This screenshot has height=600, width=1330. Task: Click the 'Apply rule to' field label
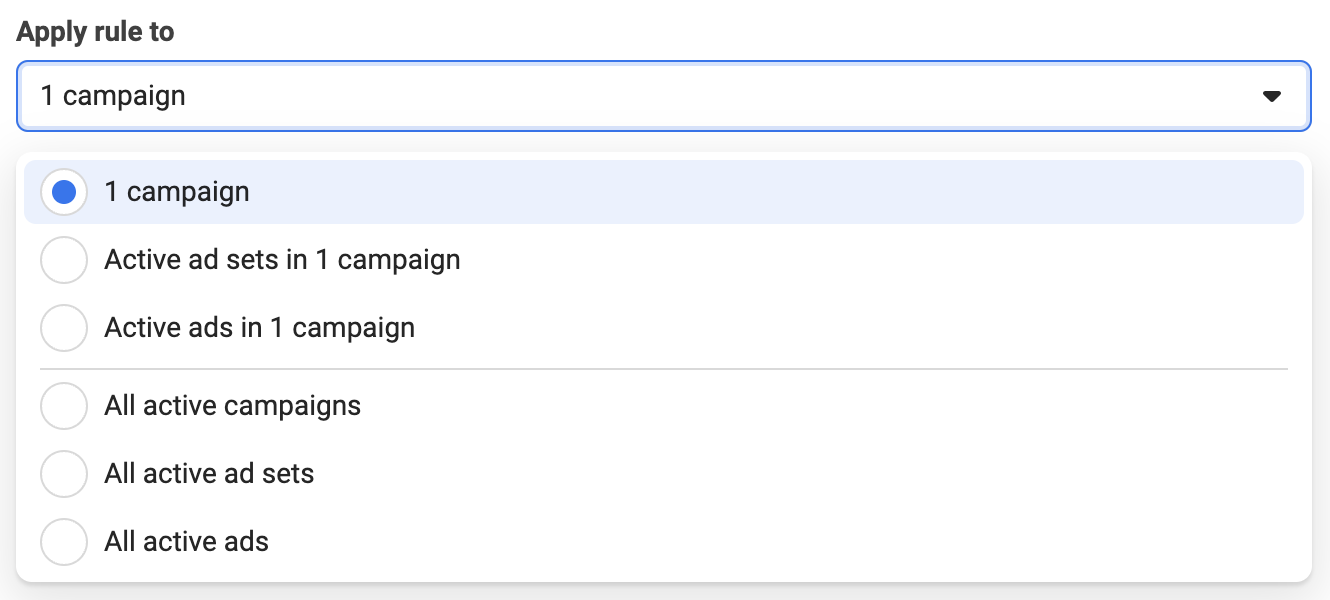tap(95, 32)
